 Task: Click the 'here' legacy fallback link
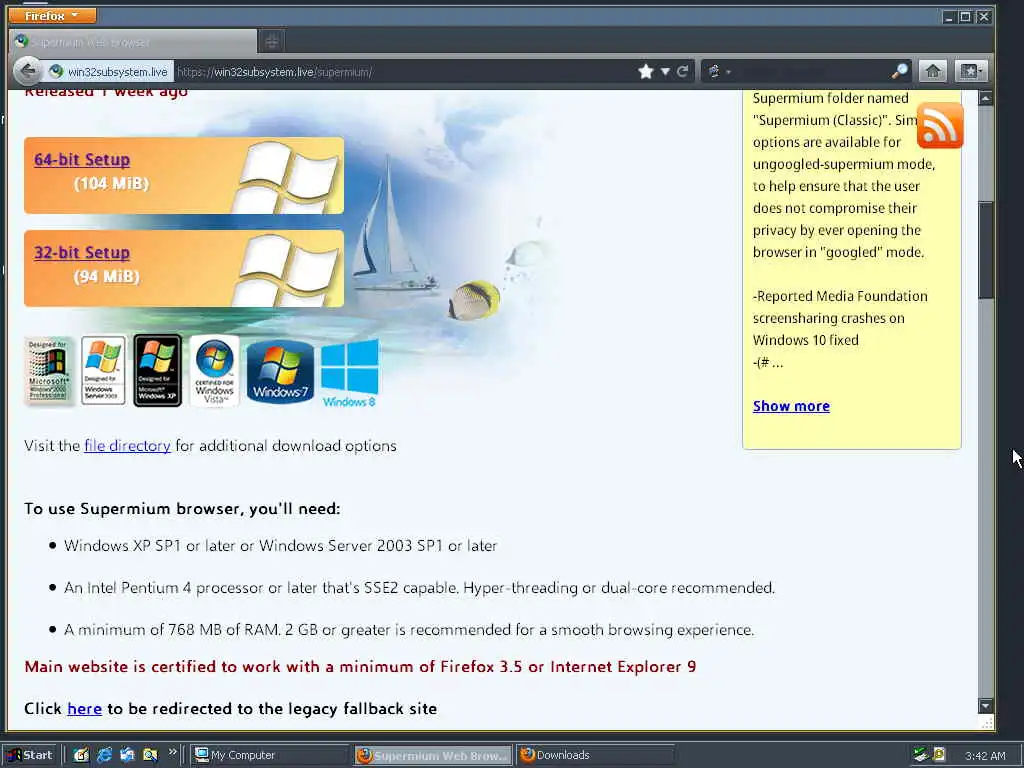84,709
